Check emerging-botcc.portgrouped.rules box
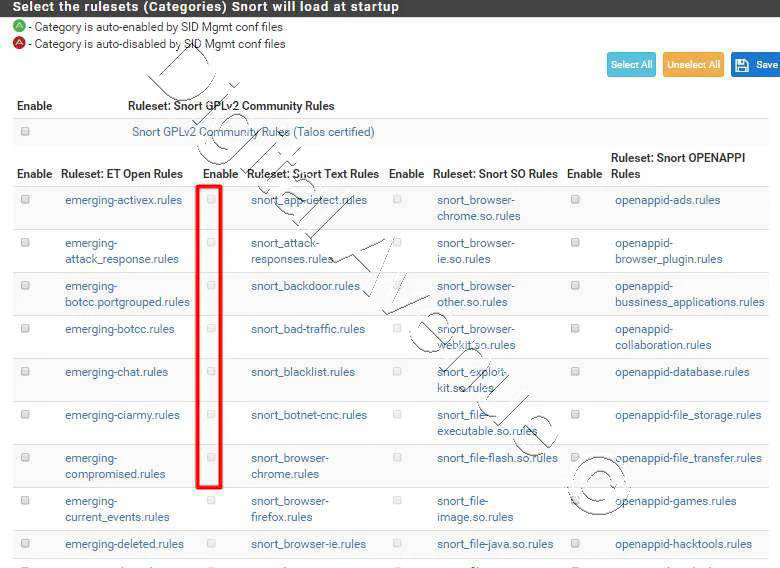Screen dimensions: 780x568 click(25, 285)
